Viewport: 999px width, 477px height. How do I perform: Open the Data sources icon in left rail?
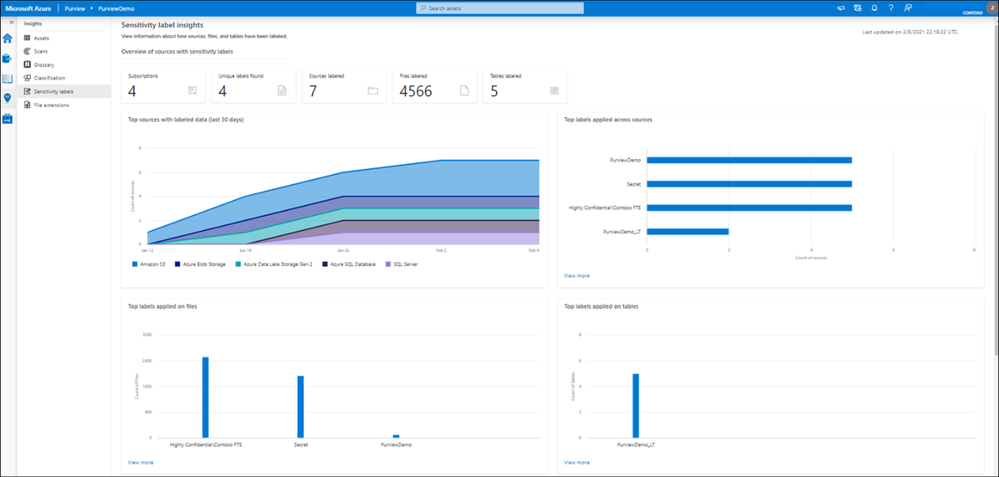(8, 59)
